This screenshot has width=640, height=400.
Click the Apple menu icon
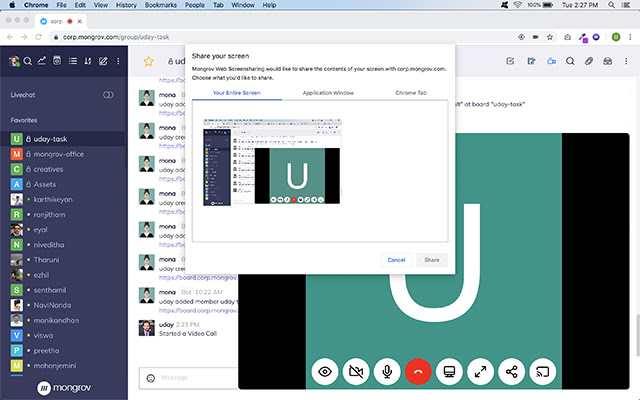click(12, 5)
